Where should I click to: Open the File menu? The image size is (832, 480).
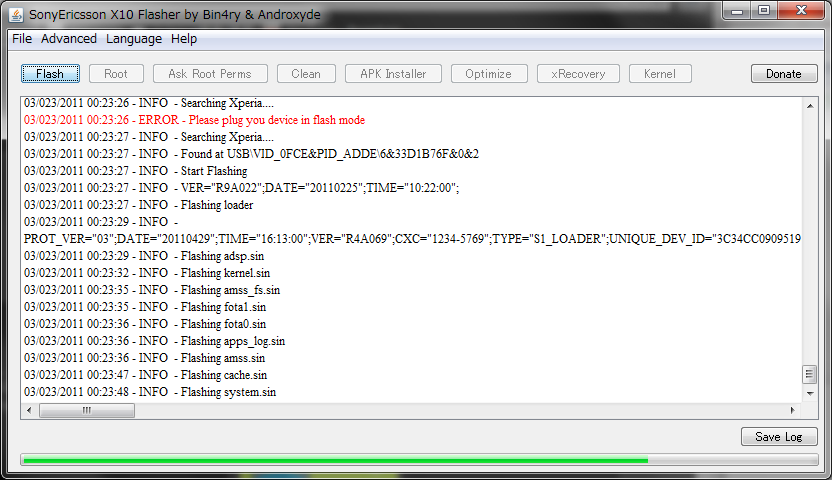[22, 39]
